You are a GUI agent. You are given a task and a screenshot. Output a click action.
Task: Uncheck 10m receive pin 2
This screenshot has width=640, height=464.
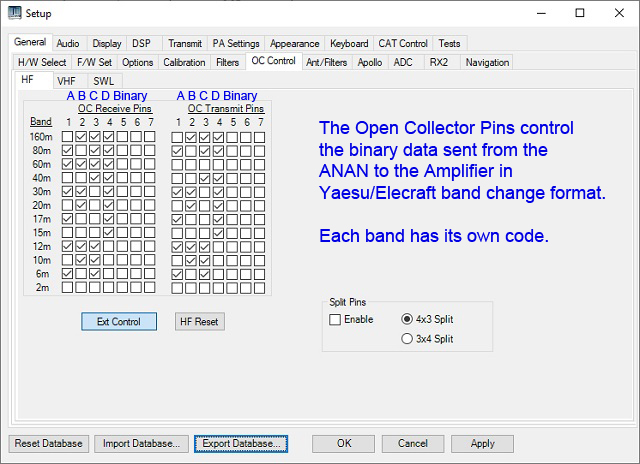(81, 260)
